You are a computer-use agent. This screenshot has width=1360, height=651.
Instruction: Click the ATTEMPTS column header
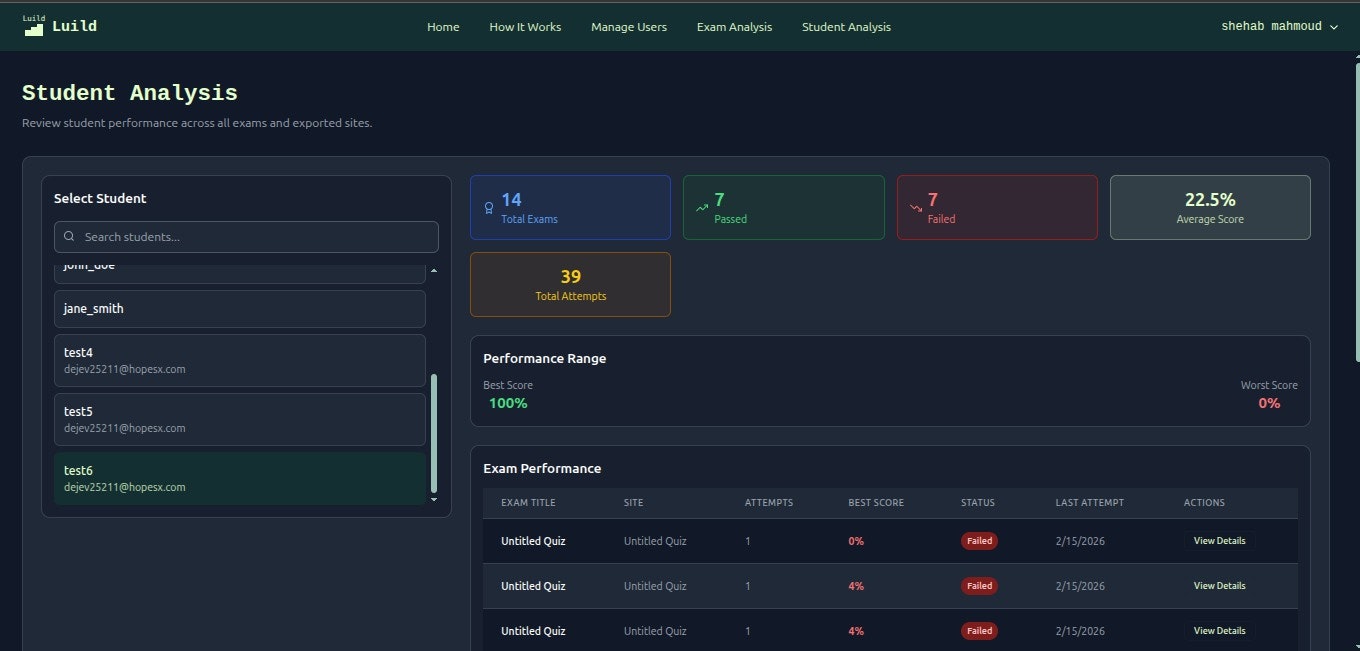[x=769, y=503]
